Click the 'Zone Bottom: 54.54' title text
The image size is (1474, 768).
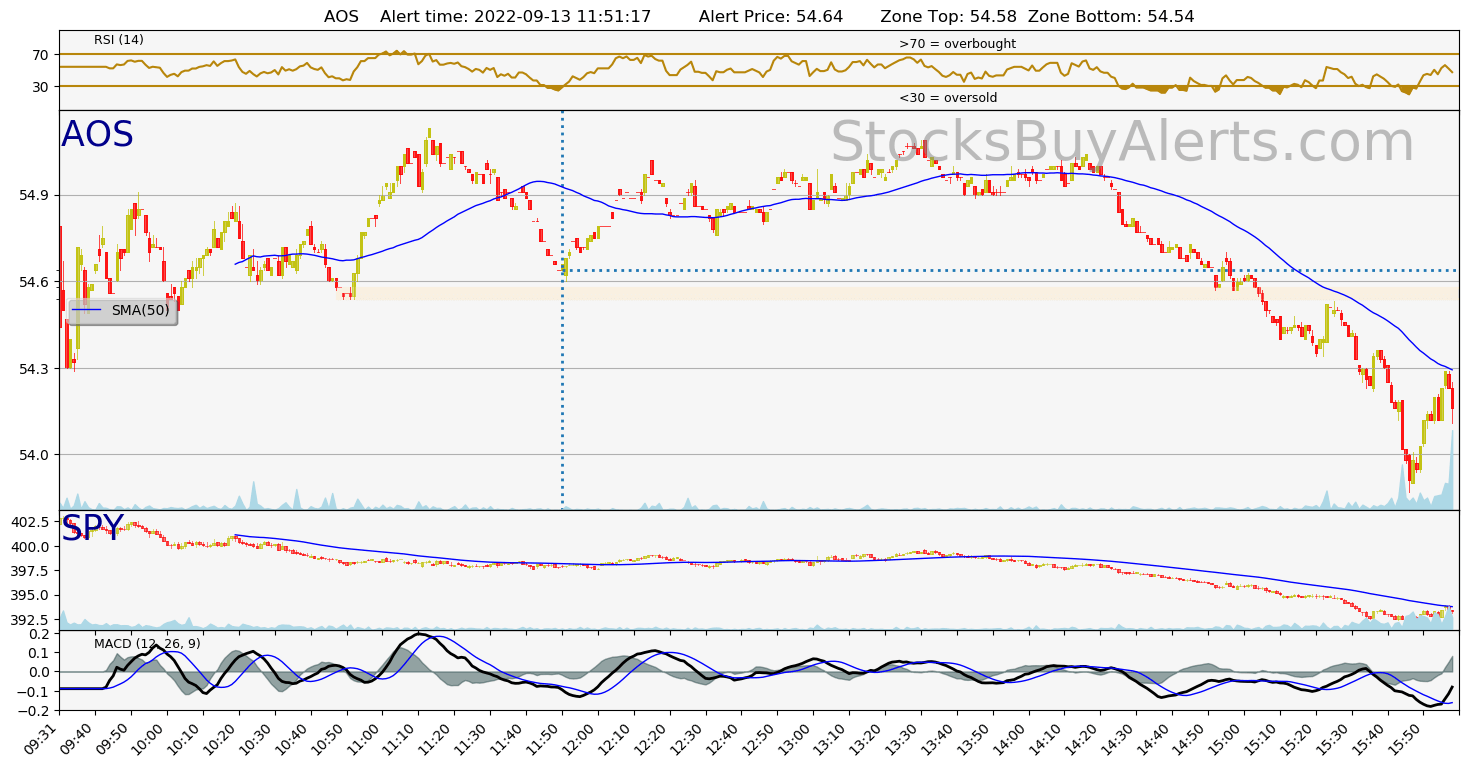[x=1111, y=16]
